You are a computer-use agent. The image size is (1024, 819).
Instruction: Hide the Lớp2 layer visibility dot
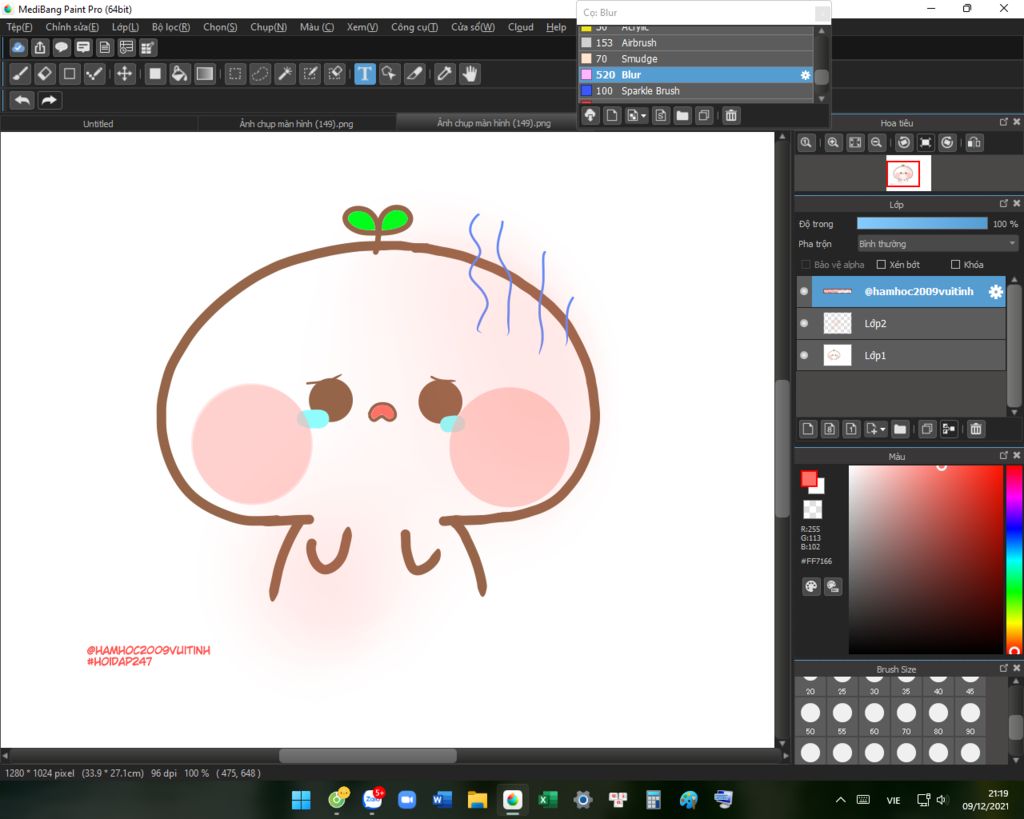pyautogui.click(x=804, y=324)
